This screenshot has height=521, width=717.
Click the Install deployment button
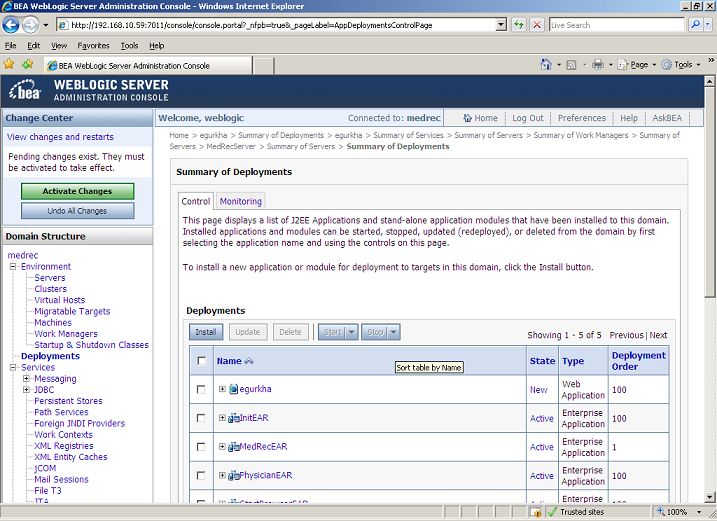(206, 332)
